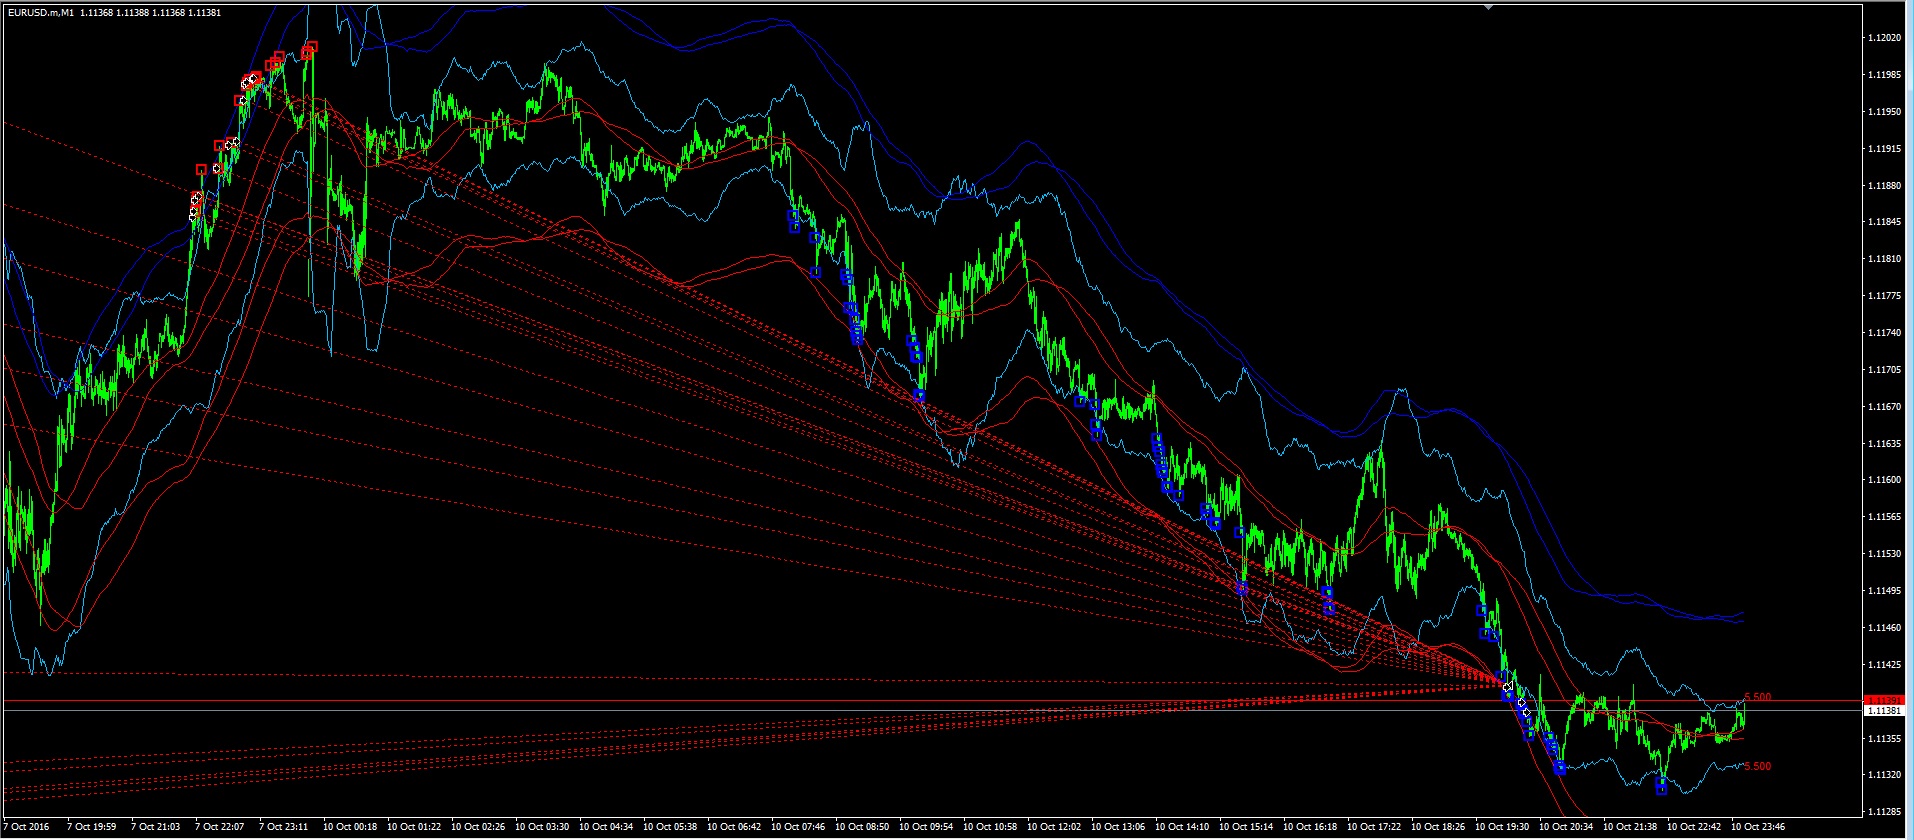Click the 10 Oct 12:02 time axis label
This screenshot has height=840, width=1914.
click(1054, 827)
